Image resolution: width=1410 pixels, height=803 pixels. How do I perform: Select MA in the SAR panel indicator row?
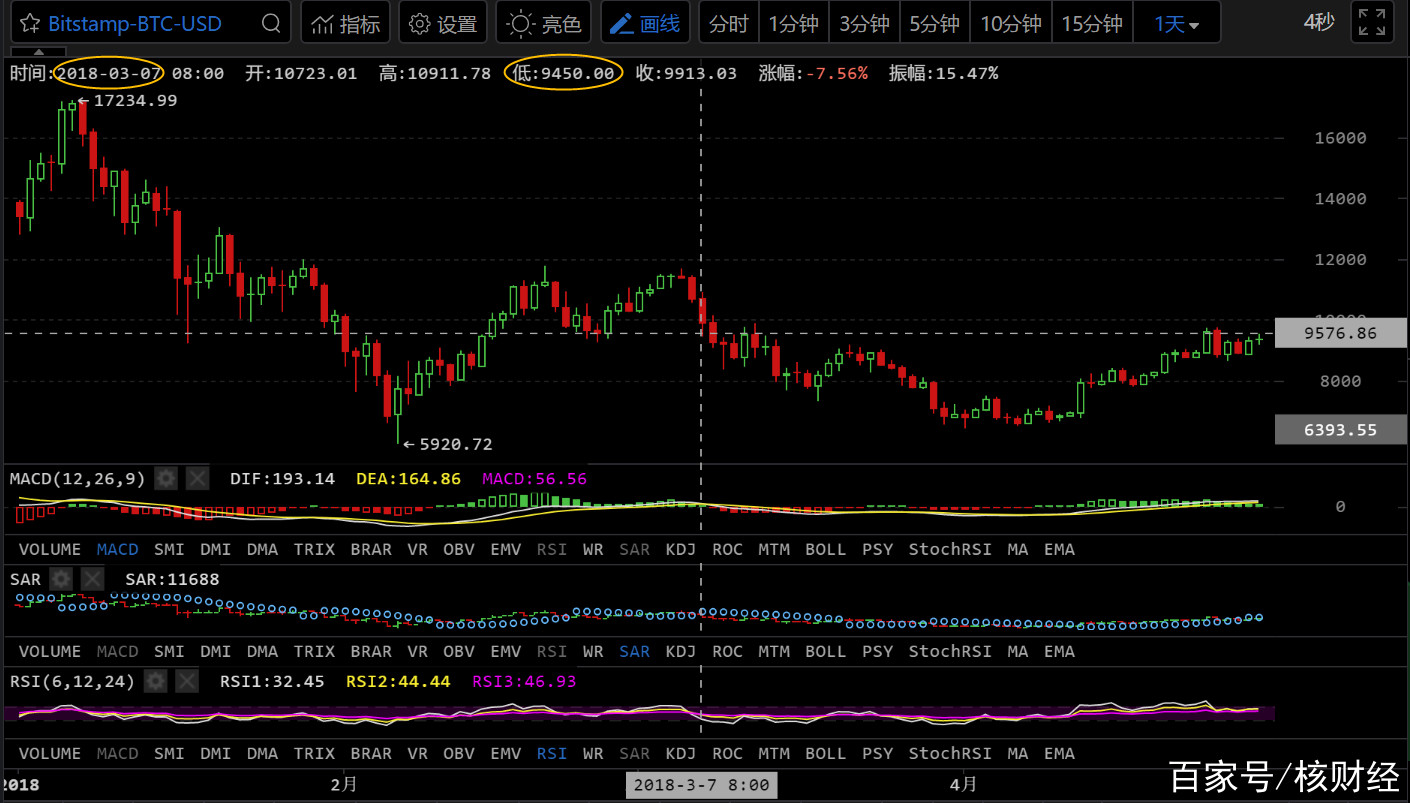tap(1018, 651)
